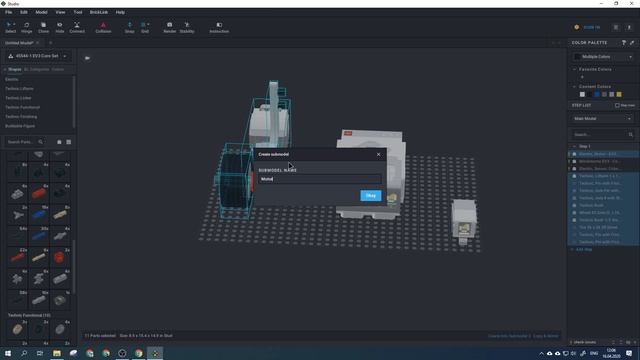Open the Windows Start menu
Viewport: 640px width, 360px height.
click(x=8, y=353)
